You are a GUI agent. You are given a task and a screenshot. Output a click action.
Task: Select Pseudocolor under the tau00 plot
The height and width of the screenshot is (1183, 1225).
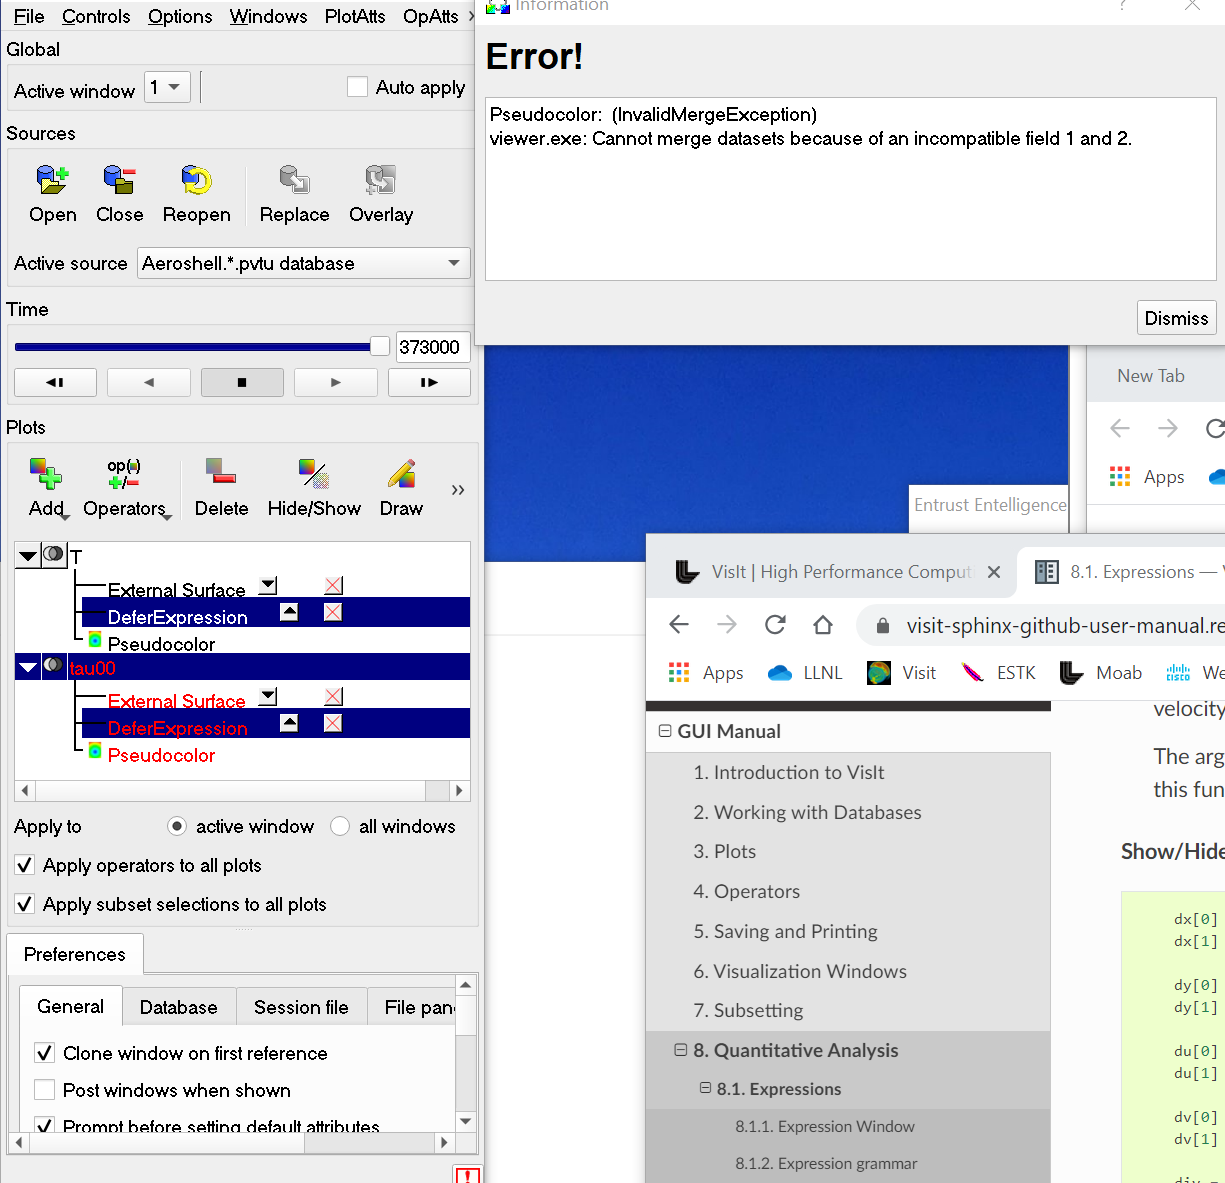[161, 755]
